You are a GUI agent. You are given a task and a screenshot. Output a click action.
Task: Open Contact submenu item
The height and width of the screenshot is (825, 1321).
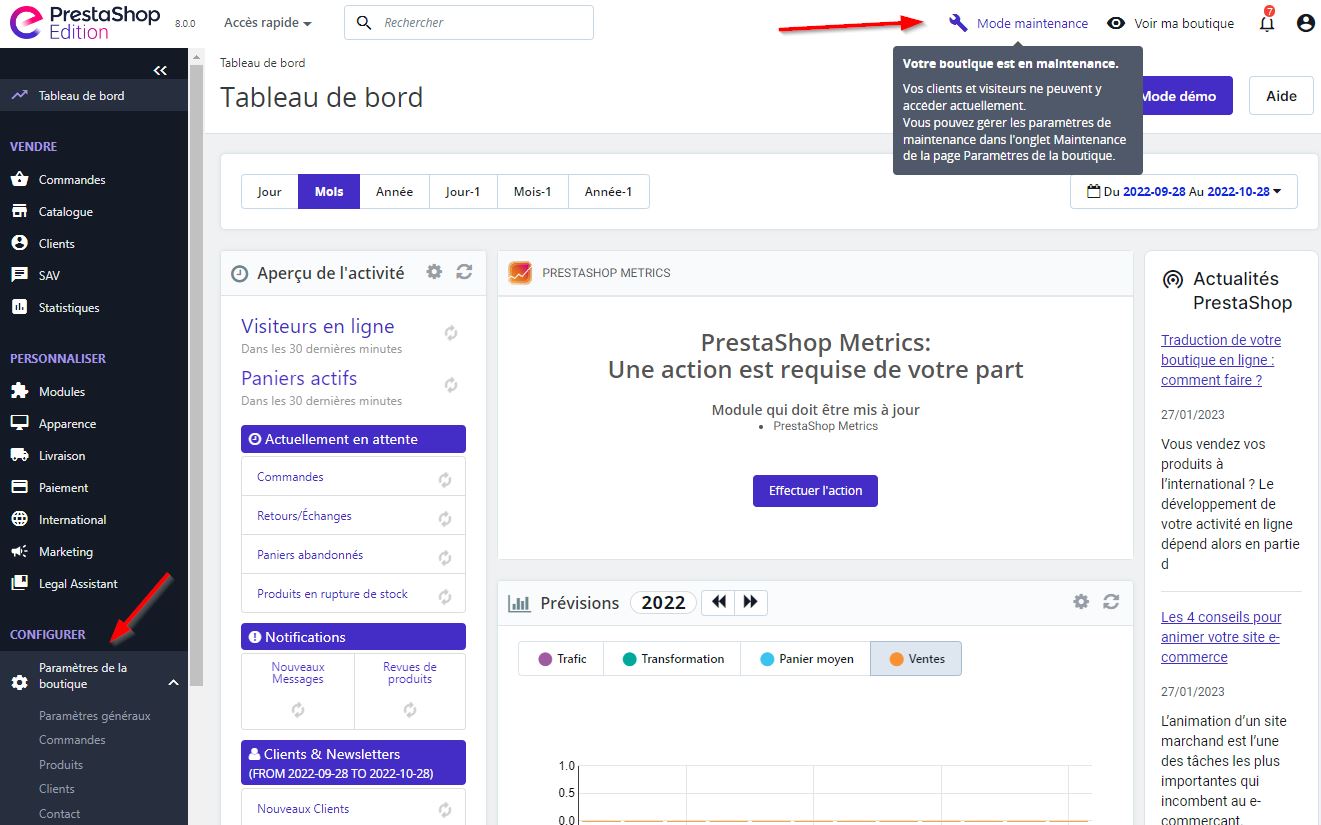point(59,814)
